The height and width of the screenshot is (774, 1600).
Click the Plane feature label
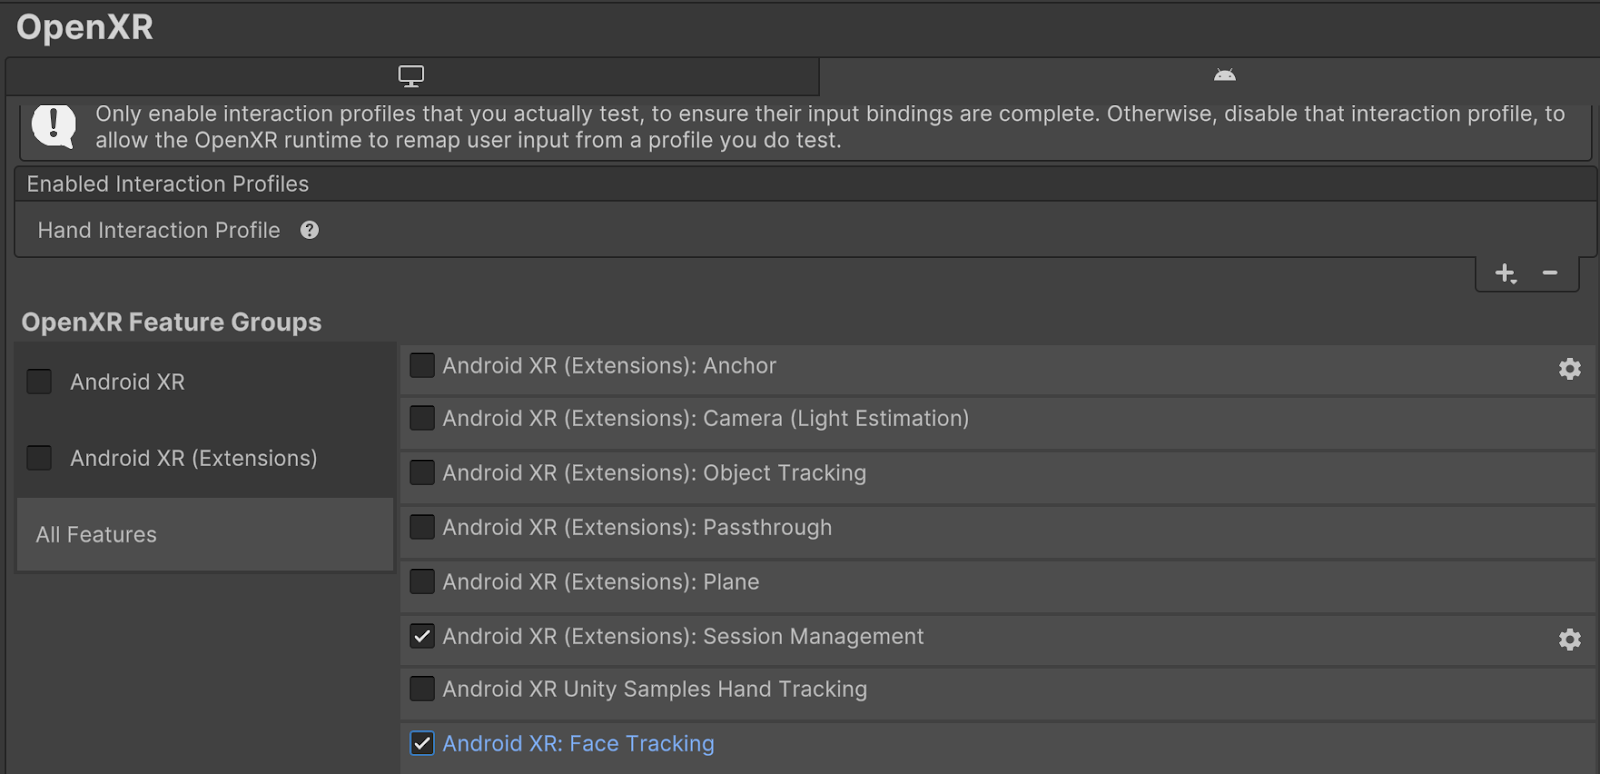coord(601,582)
